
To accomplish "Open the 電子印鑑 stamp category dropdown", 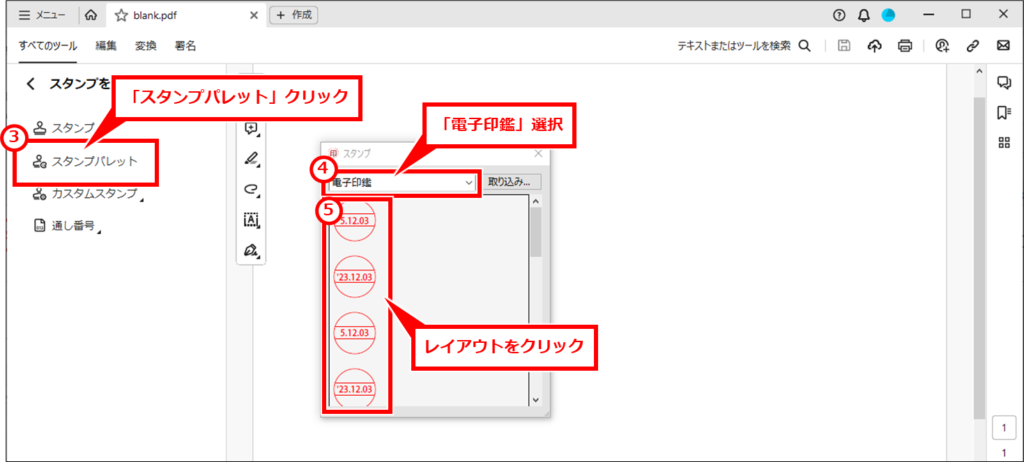I will (x=402, y=183).
